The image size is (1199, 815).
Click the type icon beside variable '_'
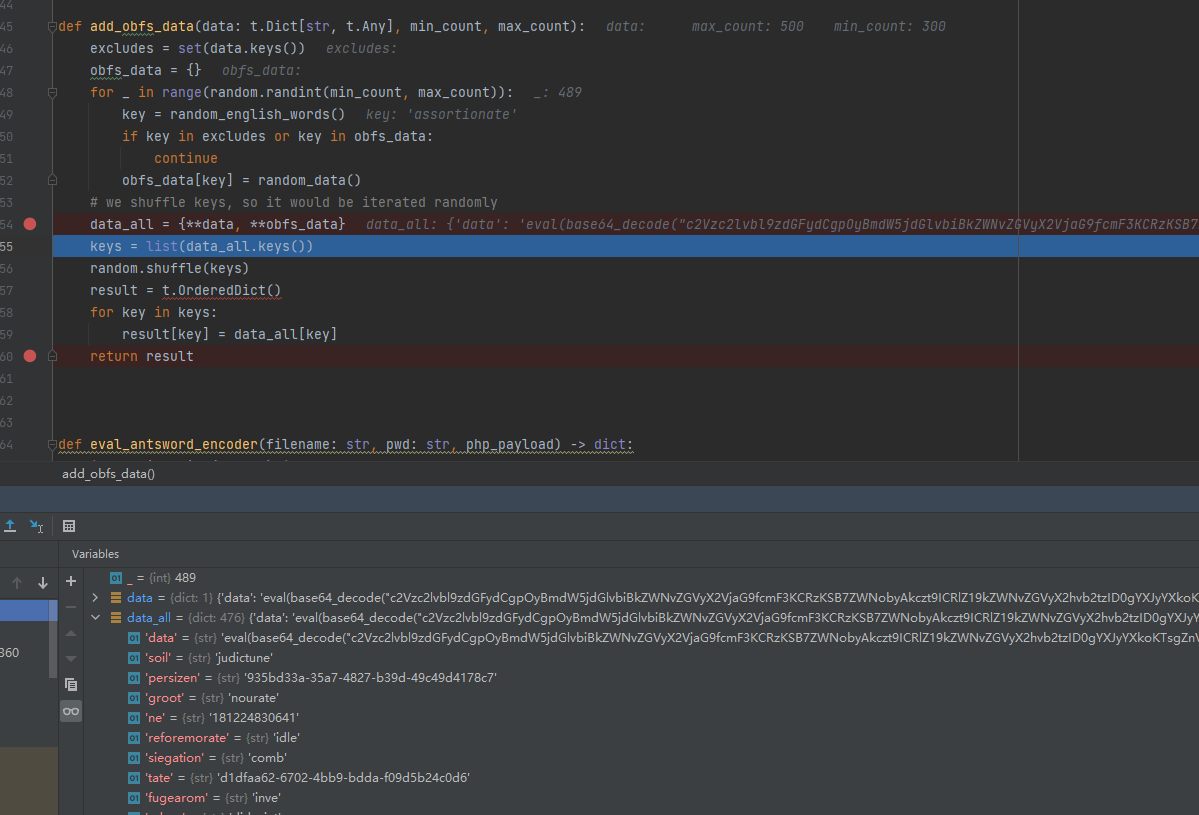tap(115, 578)
